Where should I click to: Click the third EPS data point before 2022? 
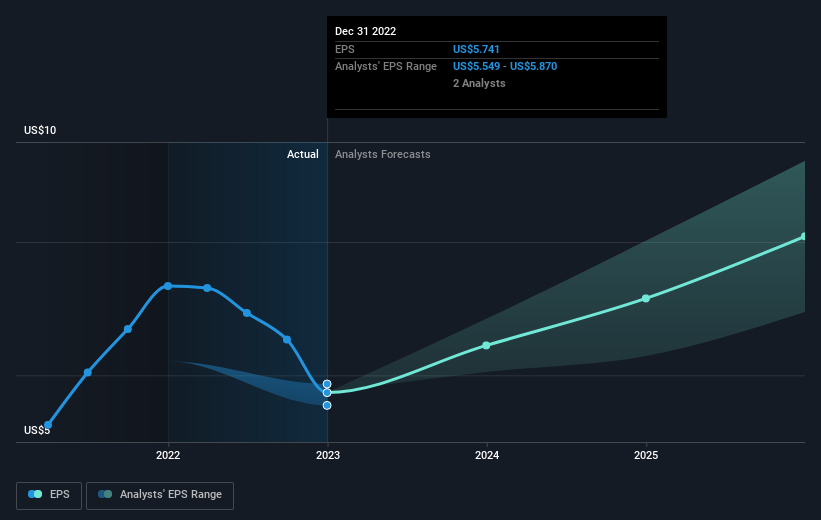coord(128,329)
